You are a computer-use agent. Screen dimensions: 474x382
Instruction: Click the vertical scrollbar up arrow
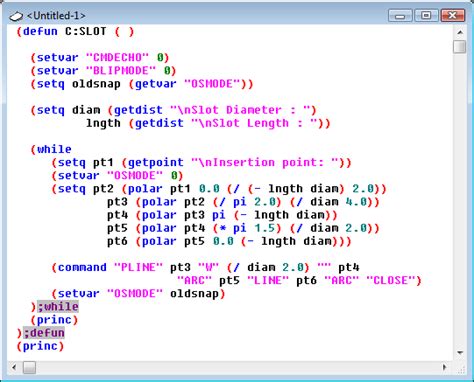(460, 32)
